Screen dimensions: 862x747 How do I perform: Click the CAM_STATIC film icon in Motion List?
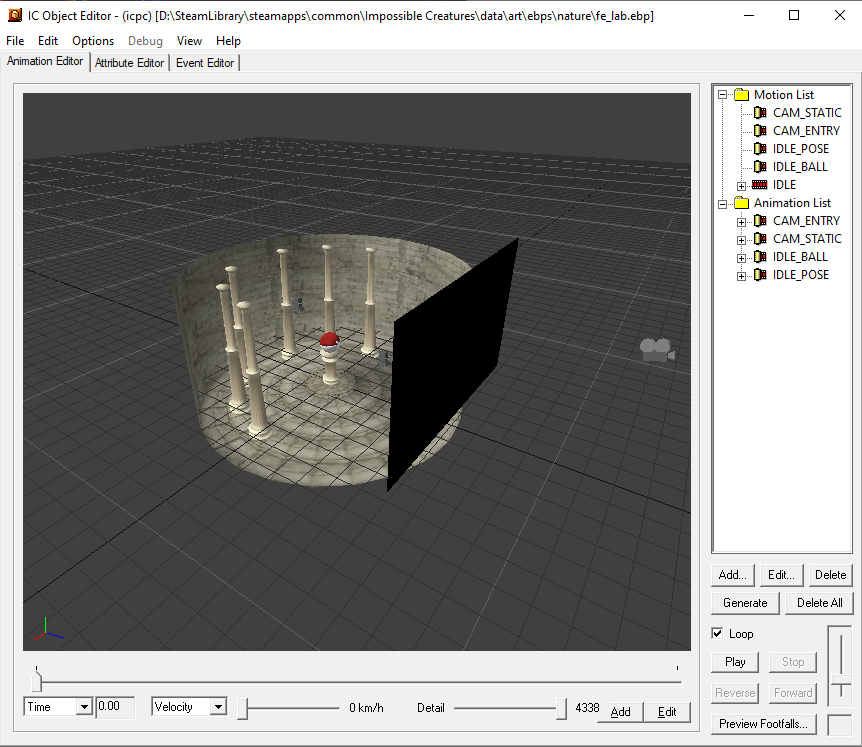tap(760, 113)
